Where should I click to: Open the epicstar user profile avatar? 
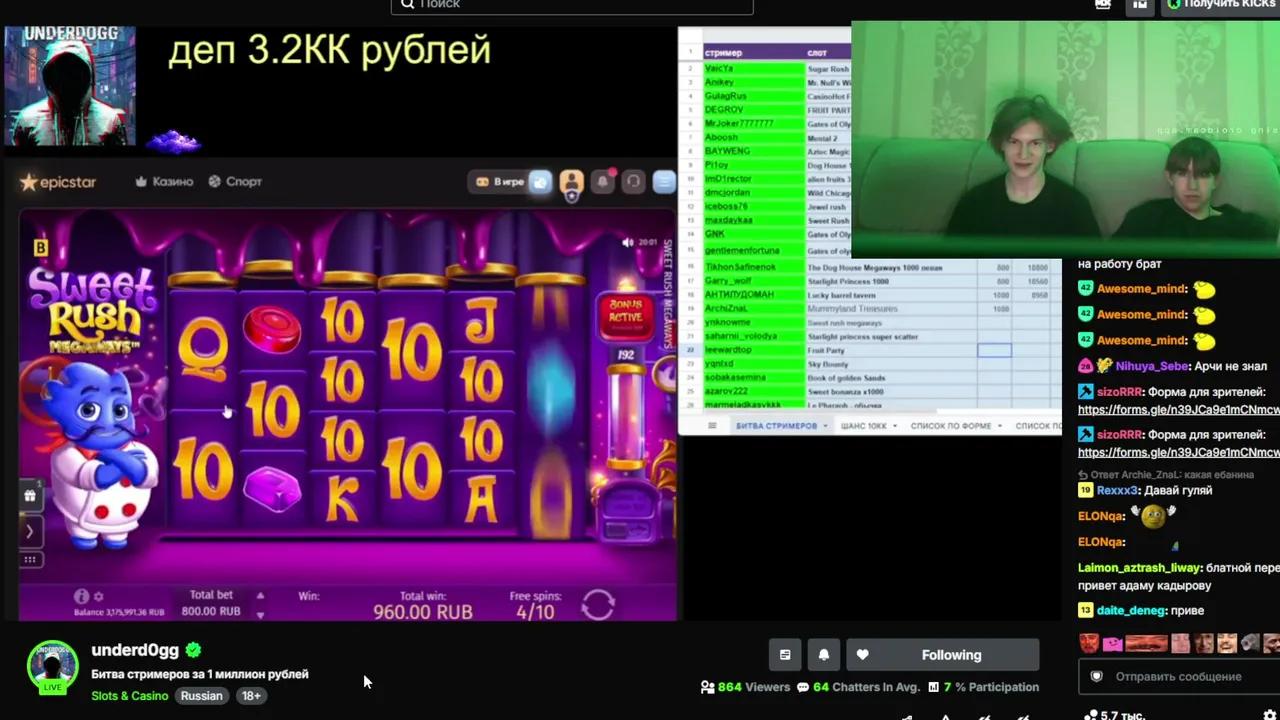tap(571, 182)
